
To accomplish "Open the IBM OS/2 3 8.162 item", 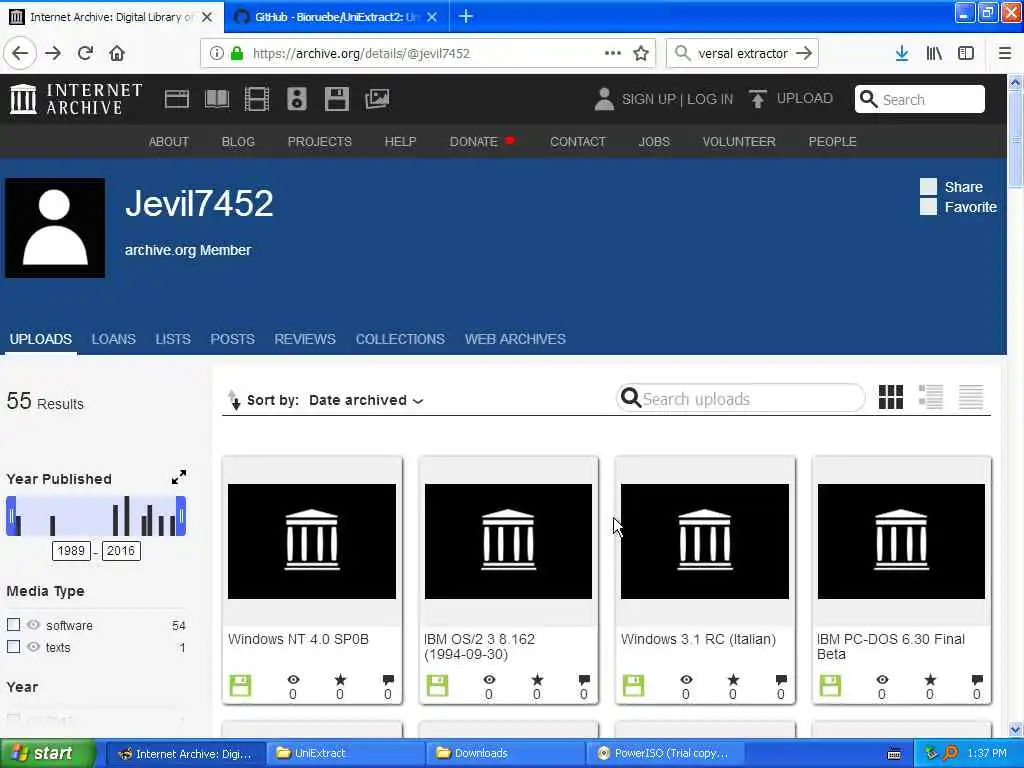I will point(508,580).
